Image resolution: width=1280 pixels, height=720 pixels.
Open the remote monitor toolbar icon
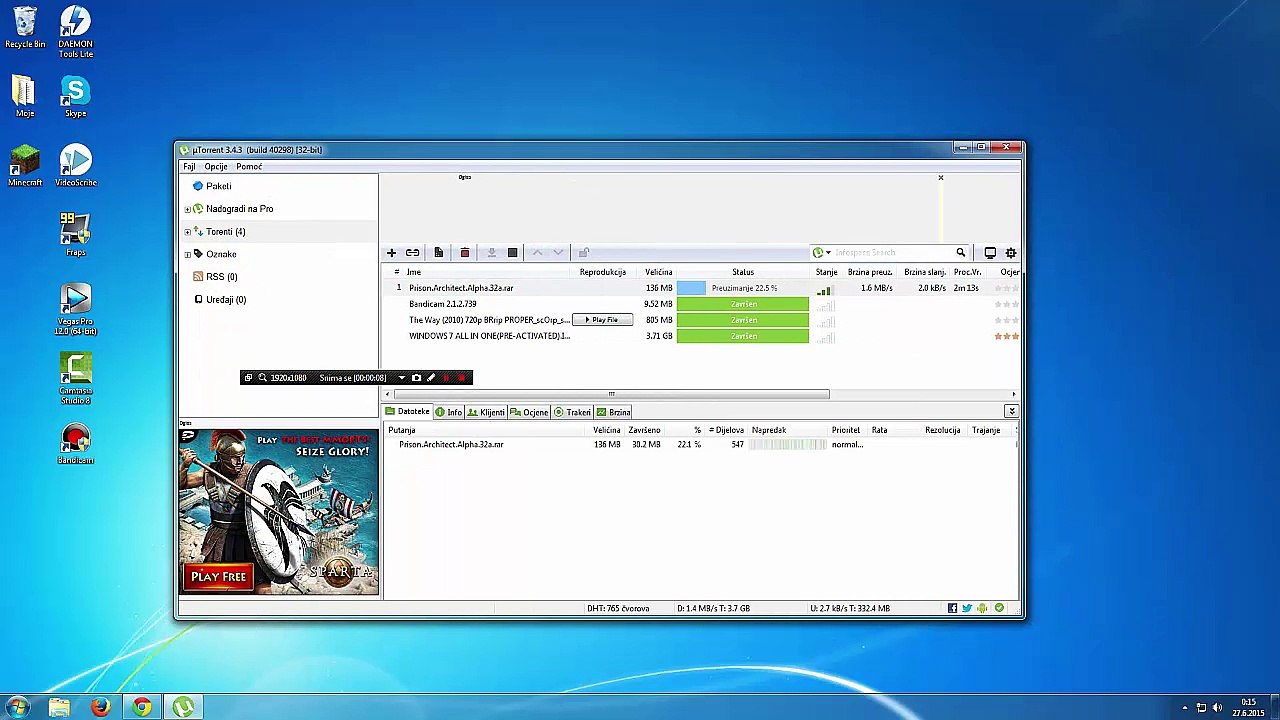tap(990, 253)
